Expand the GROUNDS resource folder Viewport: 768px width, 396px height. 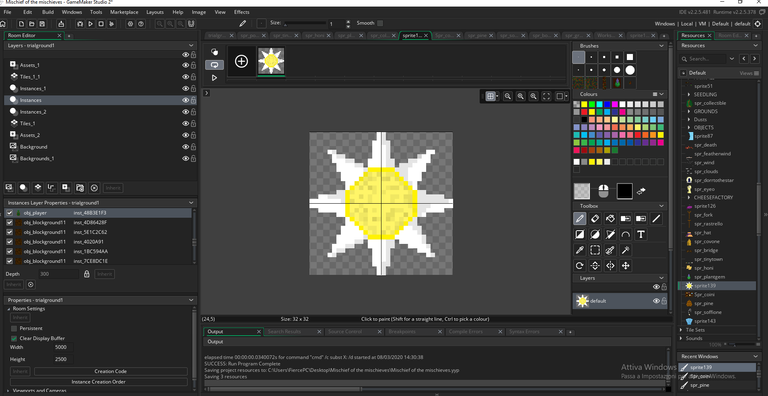tap(689, 112)
